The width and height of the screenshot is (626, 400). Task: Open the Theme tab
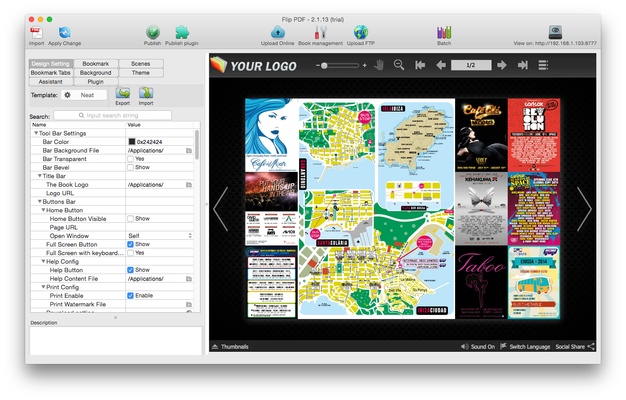pos(141,73)
